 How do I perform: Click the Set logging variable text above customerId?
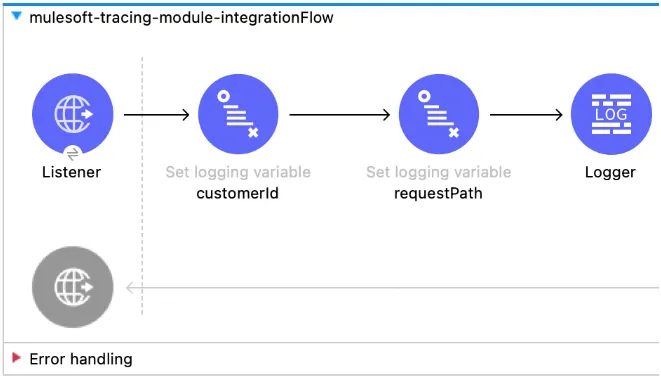tap(238, 172)
